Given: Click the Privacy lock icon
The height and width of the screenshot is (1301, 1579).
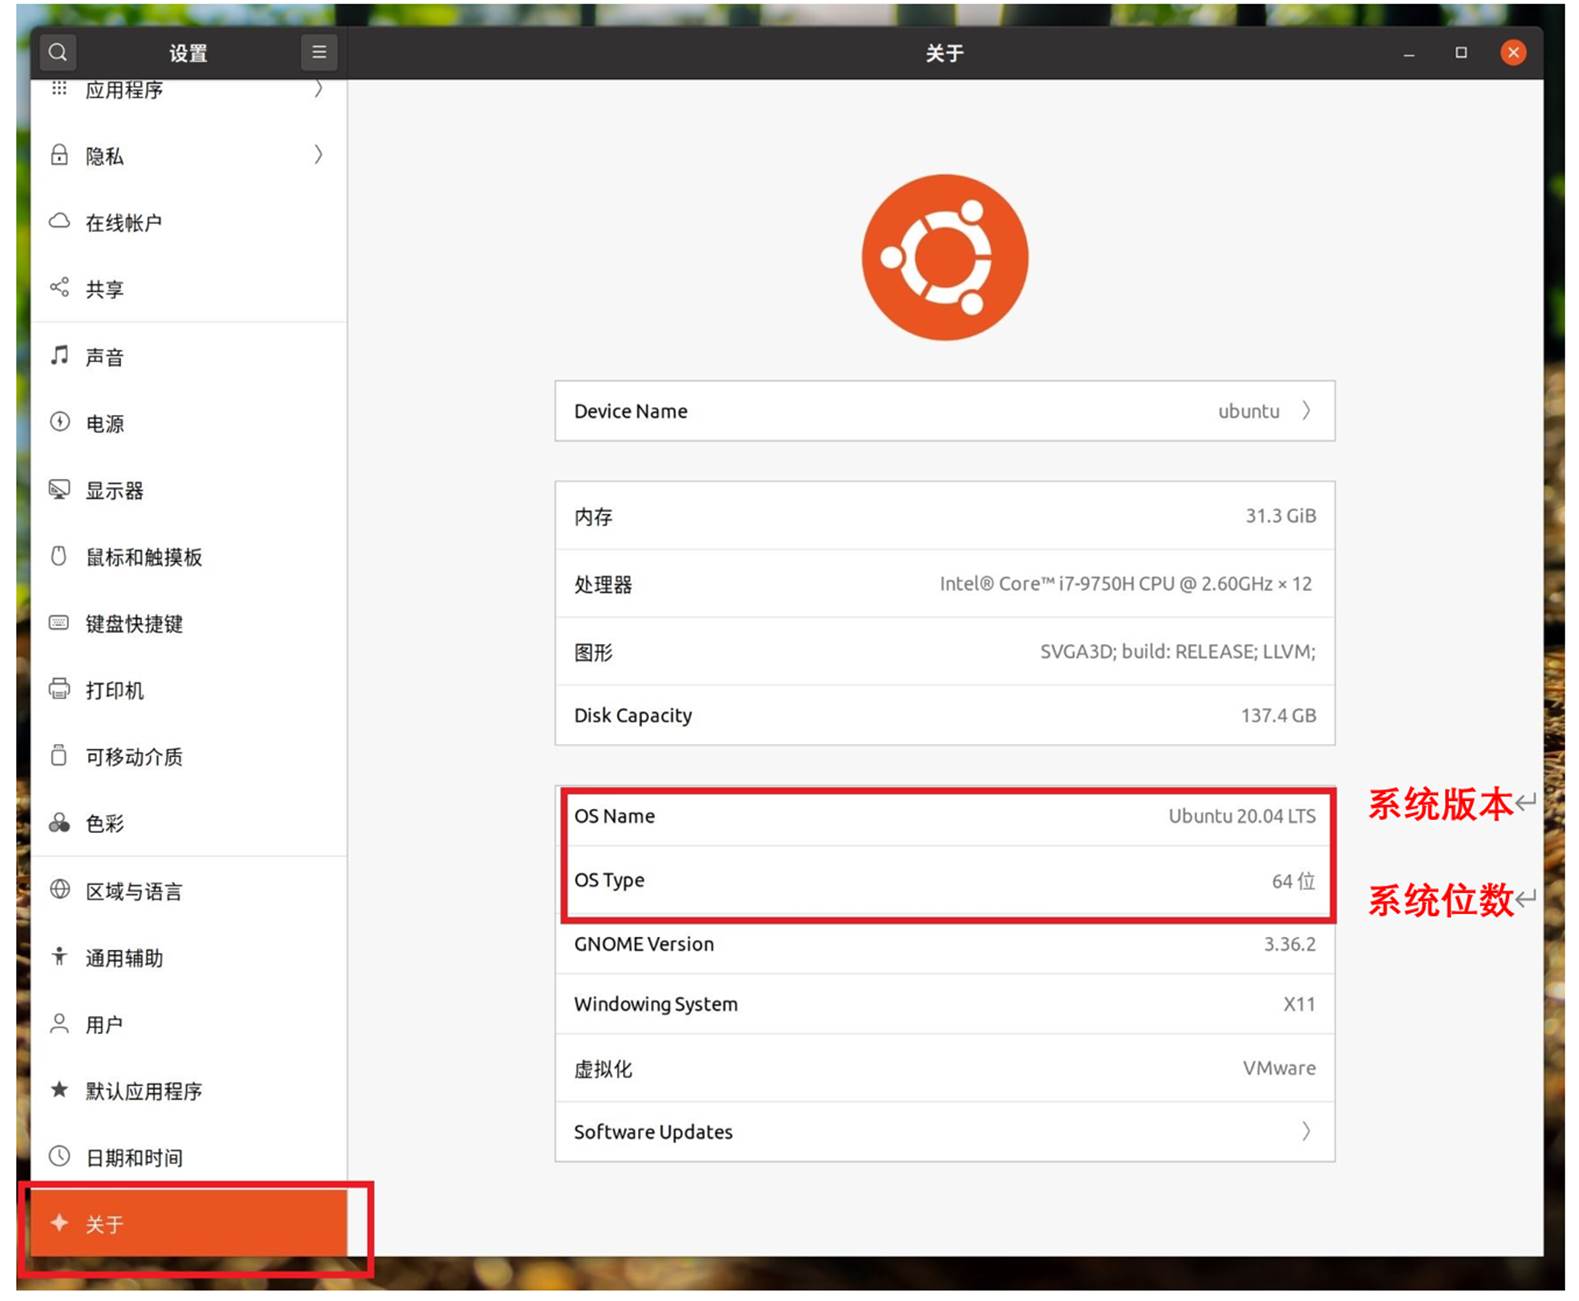Looking at the screenshot, I should click(60, 155).
